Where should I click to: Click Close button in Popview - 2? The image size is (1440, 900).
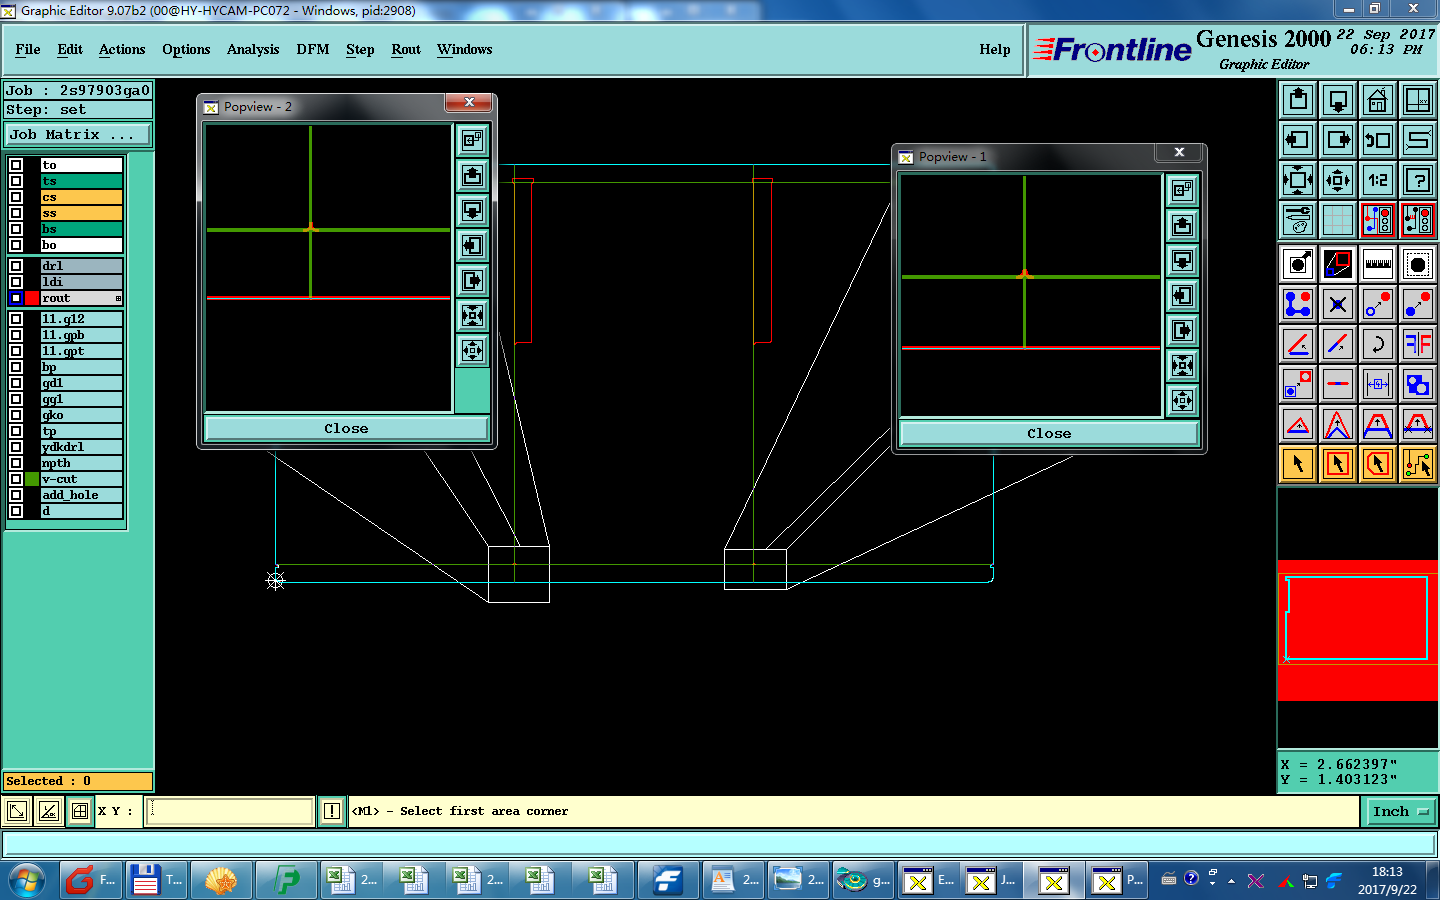click(x=346, y=428)
